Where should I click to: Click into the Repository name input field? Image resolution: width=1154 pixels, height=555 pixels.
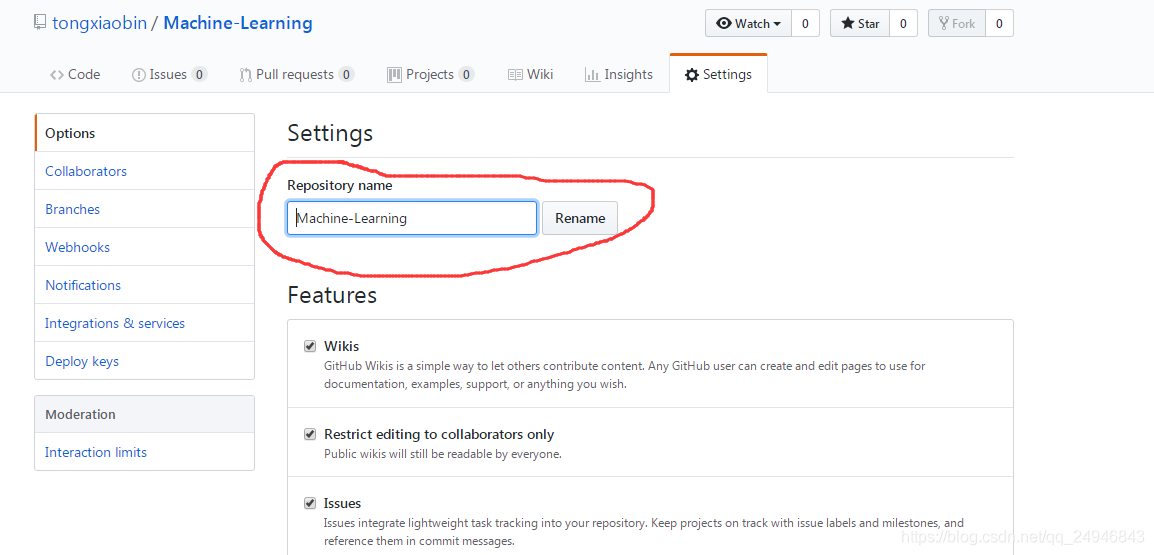412,218
